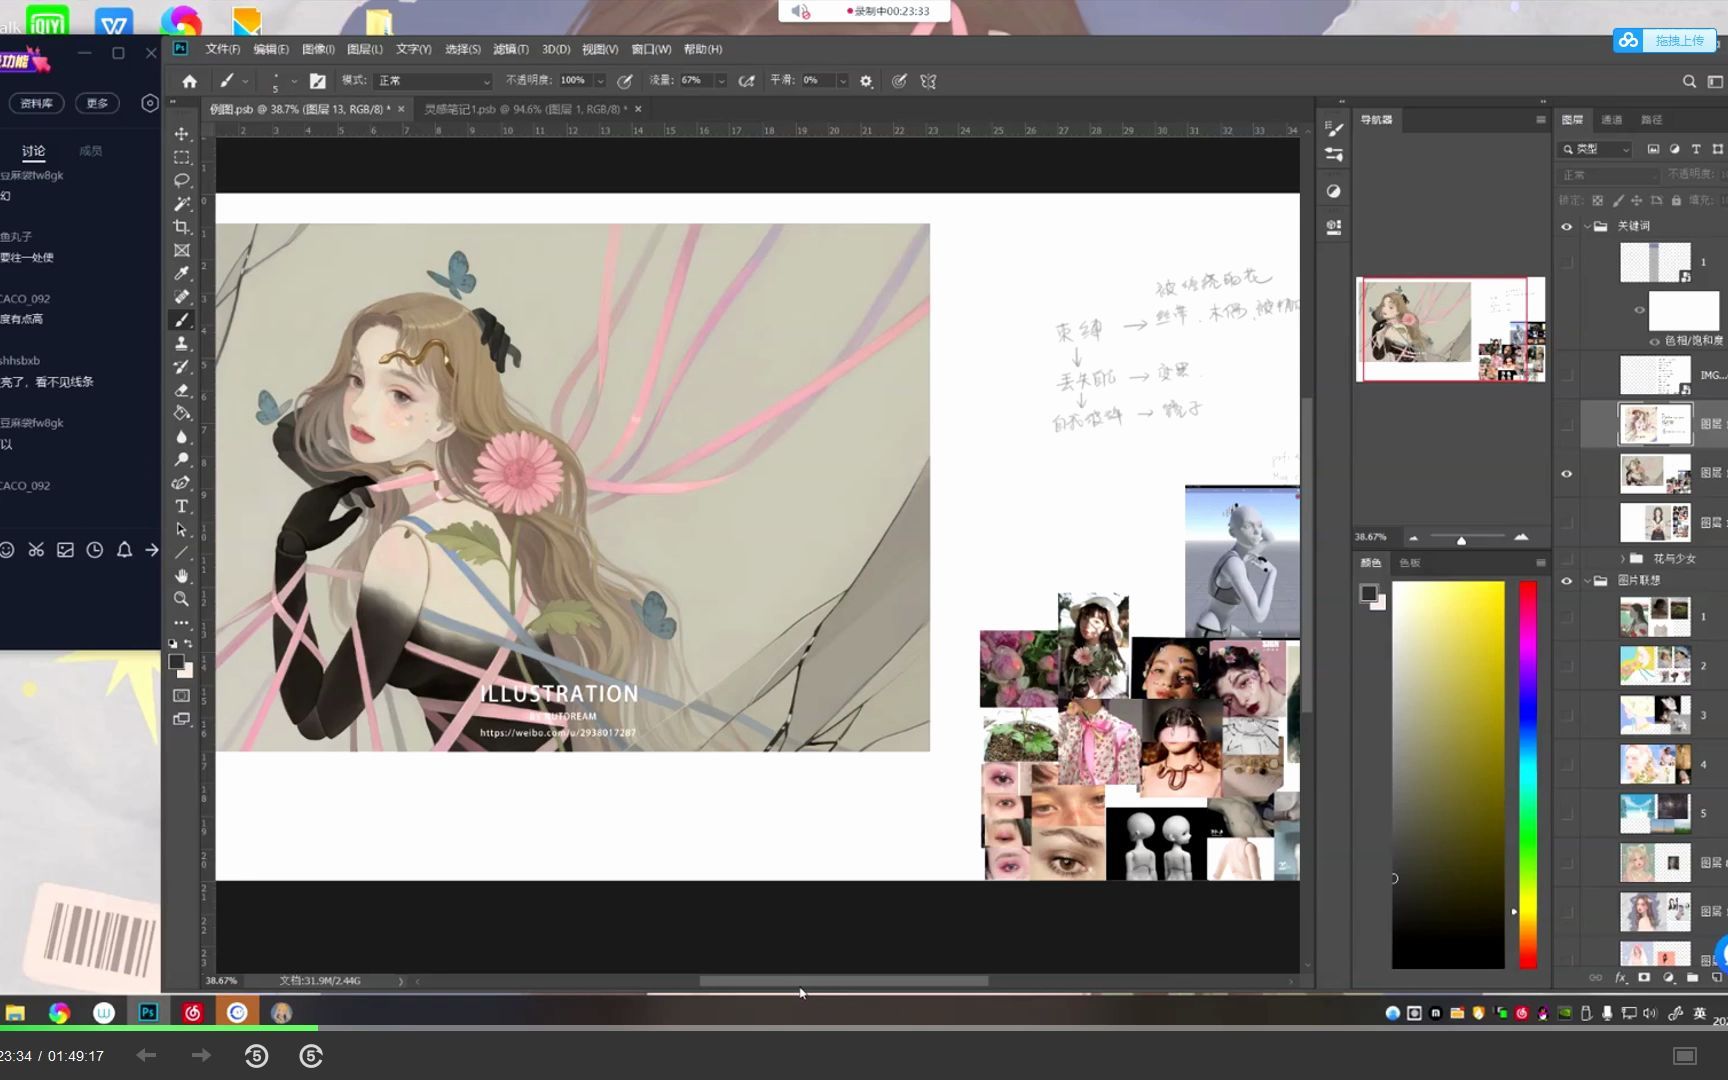The image size is (1728, 1080).
Task: Enable airbrush build-up effects
Action: click(x=746, y=81)
